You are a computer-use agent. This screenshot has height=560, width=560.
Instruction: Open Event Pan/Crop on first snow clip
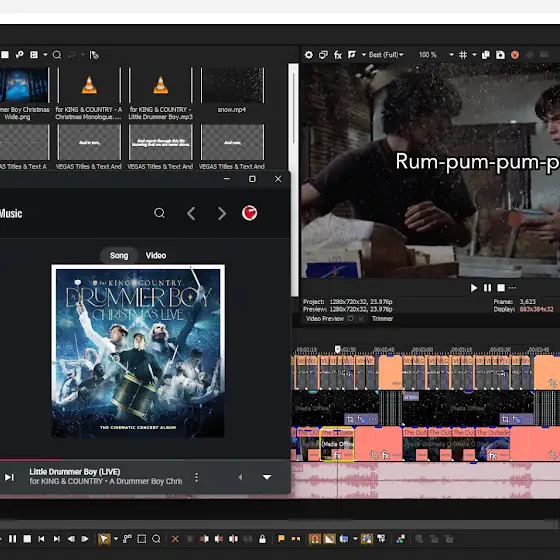tap(350, 419)
